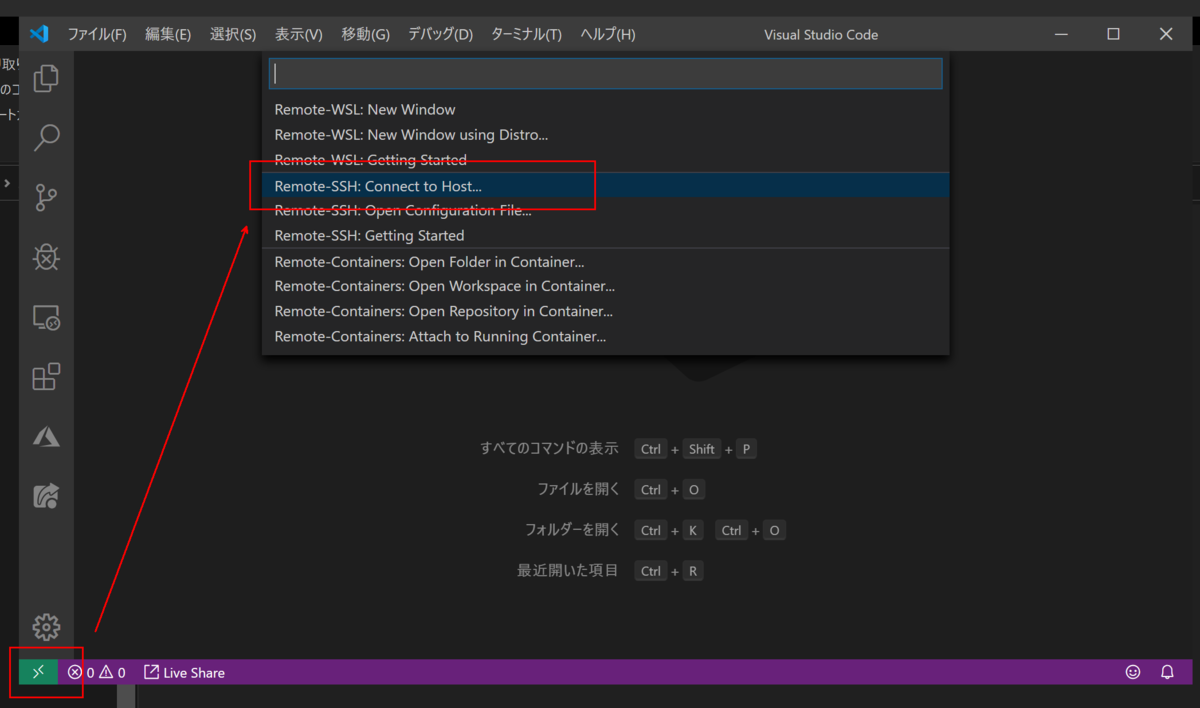Open the Explorer view in activity bar
The width and height of the screenshot is (1200, 708).
(46, 78)
